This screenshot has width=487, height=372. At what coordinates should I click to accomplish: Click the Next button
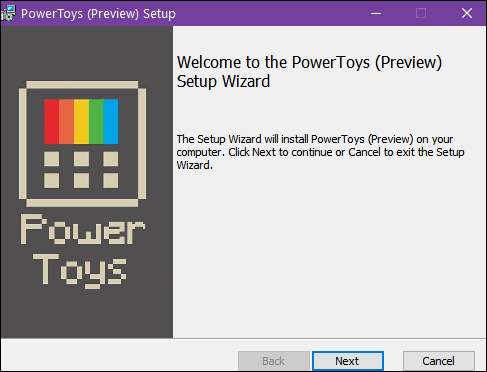pyautogui.click(x=348, y=361)
